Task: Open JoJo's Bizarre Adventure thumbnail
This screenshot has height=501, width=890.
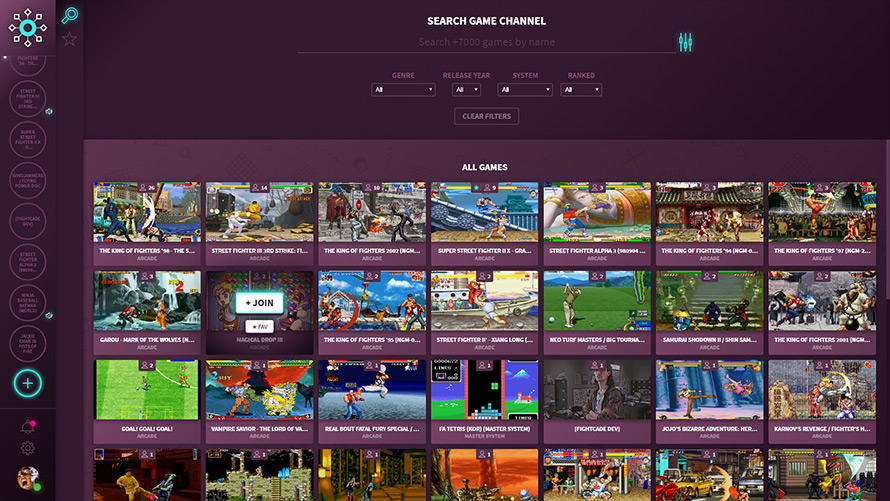Action: (710, 390)
